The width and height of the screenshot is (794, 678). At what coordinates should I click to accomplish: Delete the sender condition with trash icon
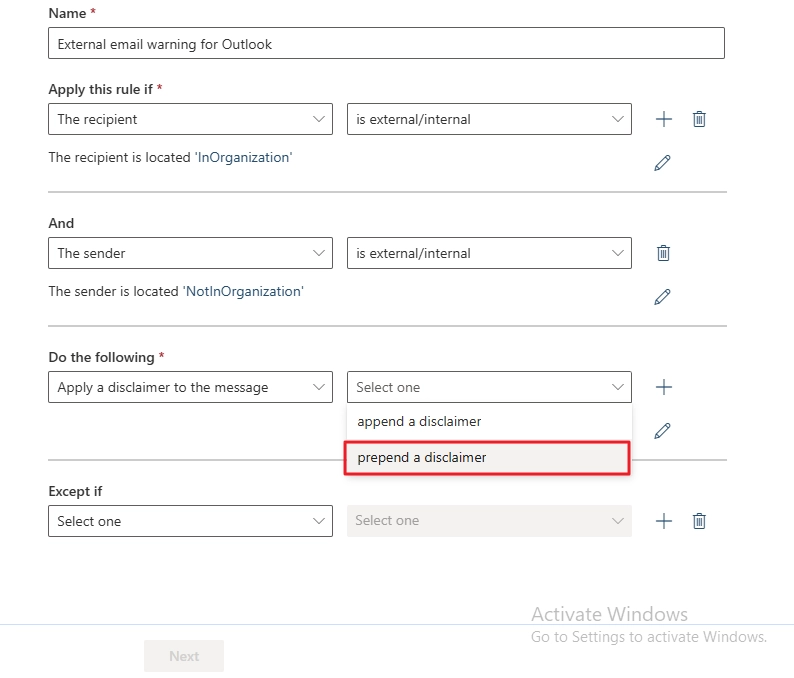[x=663, y=253]
